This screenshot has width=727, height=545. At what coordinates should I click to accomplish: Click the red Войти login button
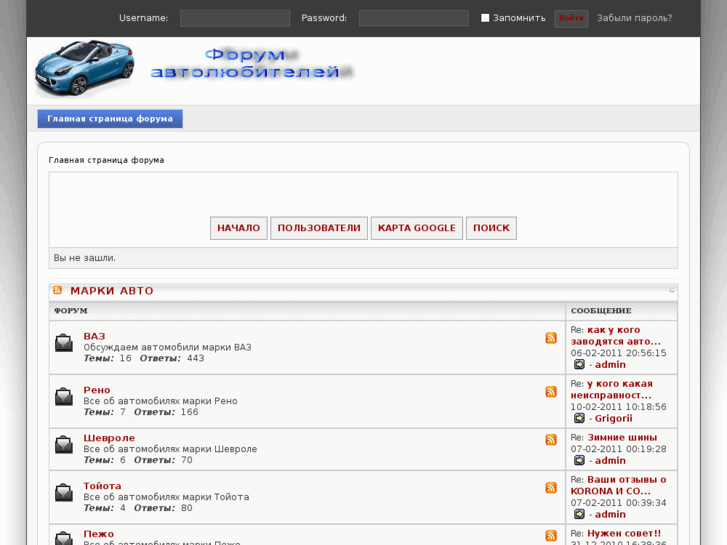(571, 19)
